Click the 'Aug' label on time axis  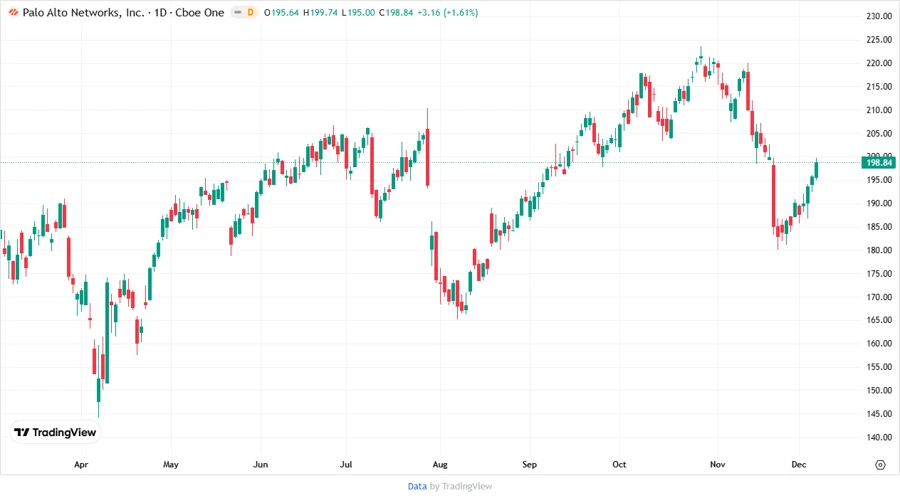[440, 465]
